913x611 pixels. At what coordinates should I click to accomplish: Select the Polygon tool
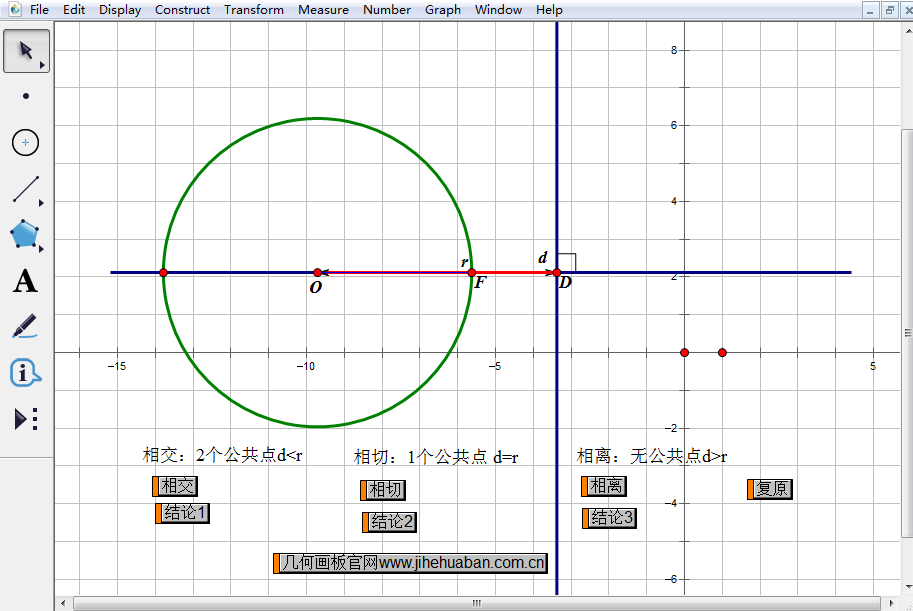(x=23, y=235)
